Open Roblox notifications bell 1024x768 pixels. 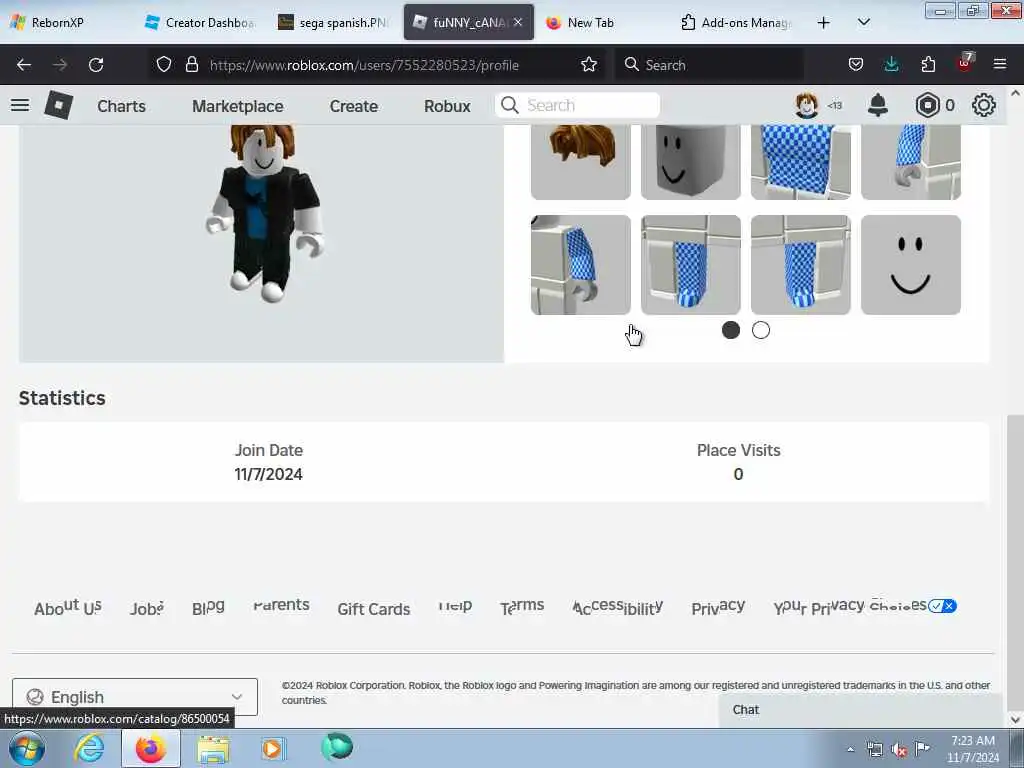pyautogui.click(x=878, y=105)
